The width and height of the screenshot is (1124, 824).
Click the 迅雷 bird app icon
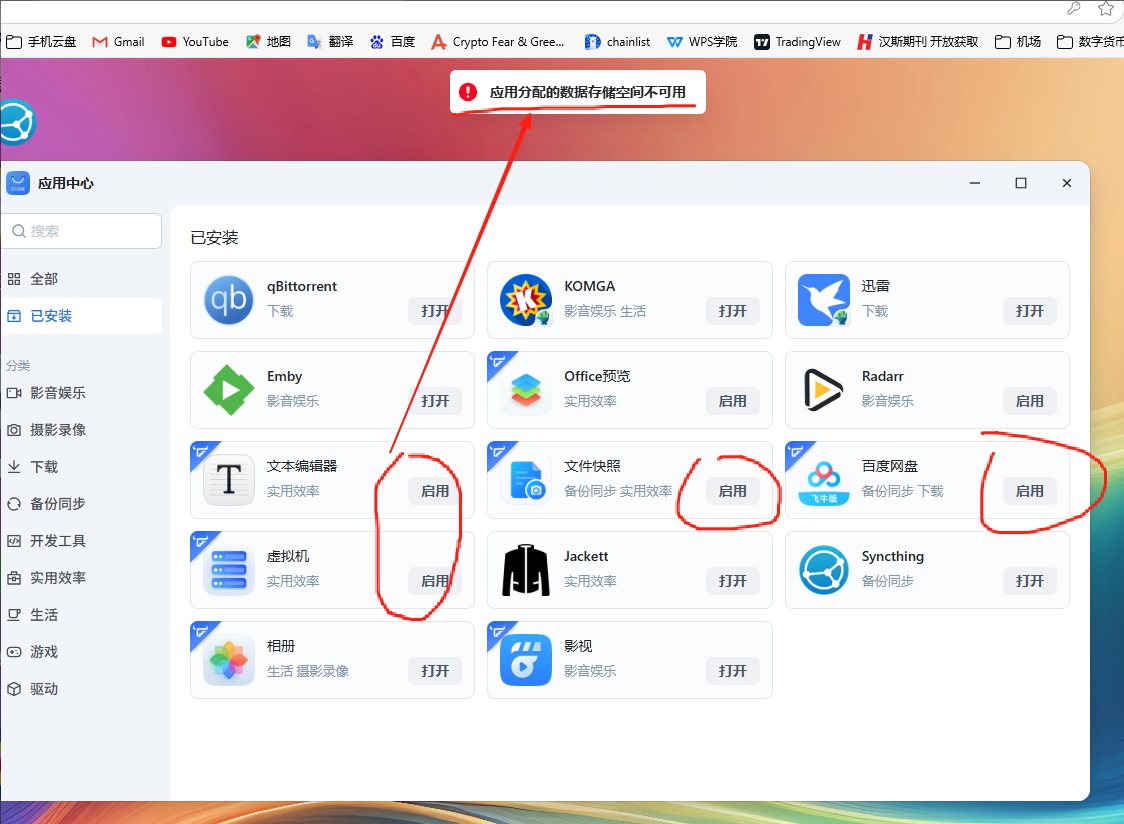point(824,300)
